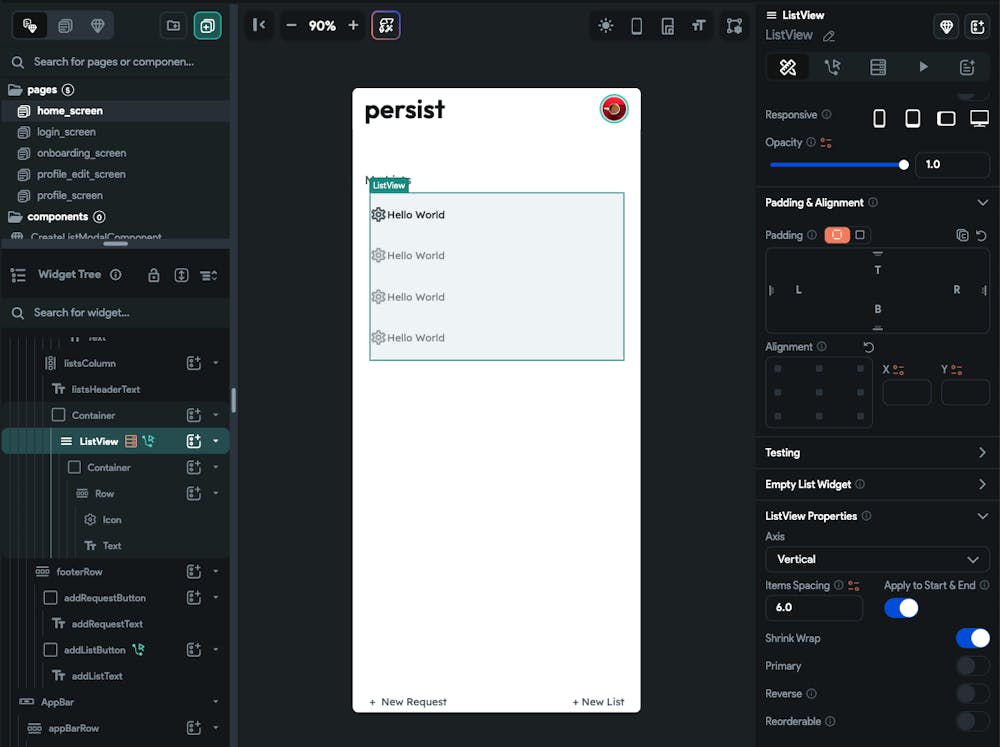1000x747 pixels.
Task: Open the widget connections graph icon
Action: (x=734, y=26)
